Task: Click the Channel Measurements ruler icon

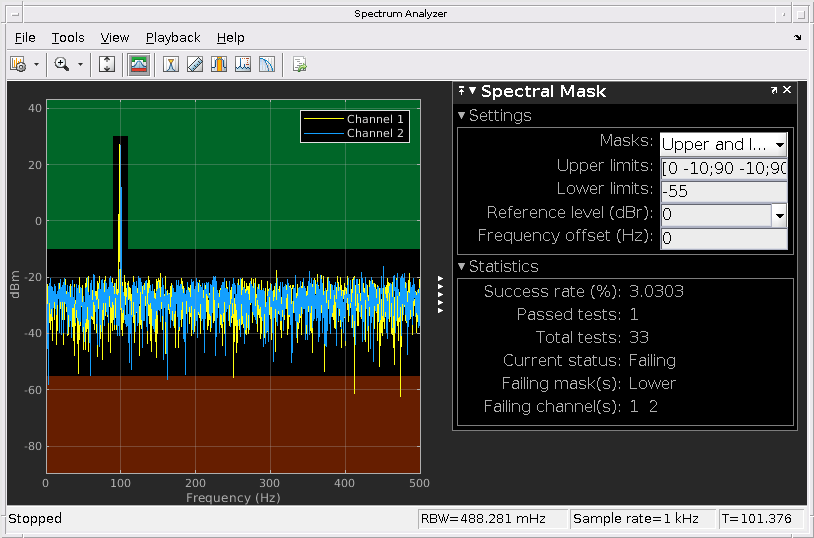Action: pyautogui.click(x=195, y=64)
